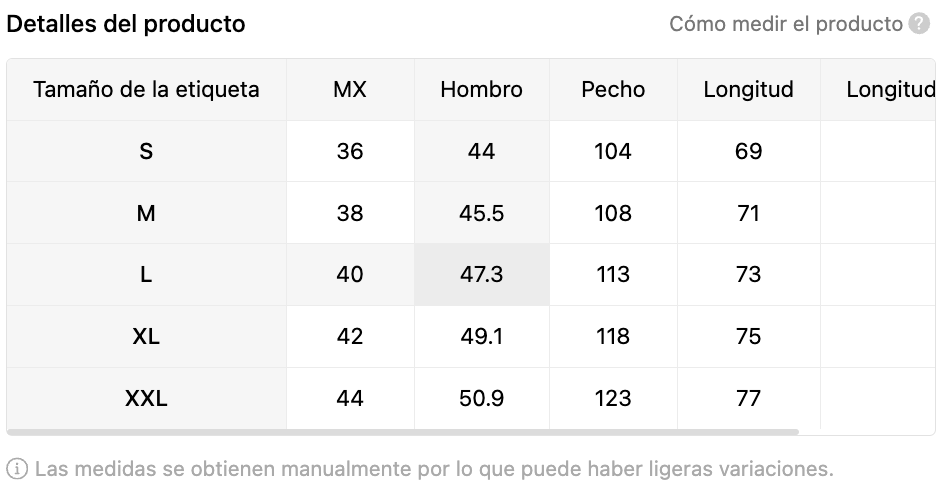Click the horizontal scrollbar under the table
The height and width of the screenshot is (494, 950).
pos(402,432)
